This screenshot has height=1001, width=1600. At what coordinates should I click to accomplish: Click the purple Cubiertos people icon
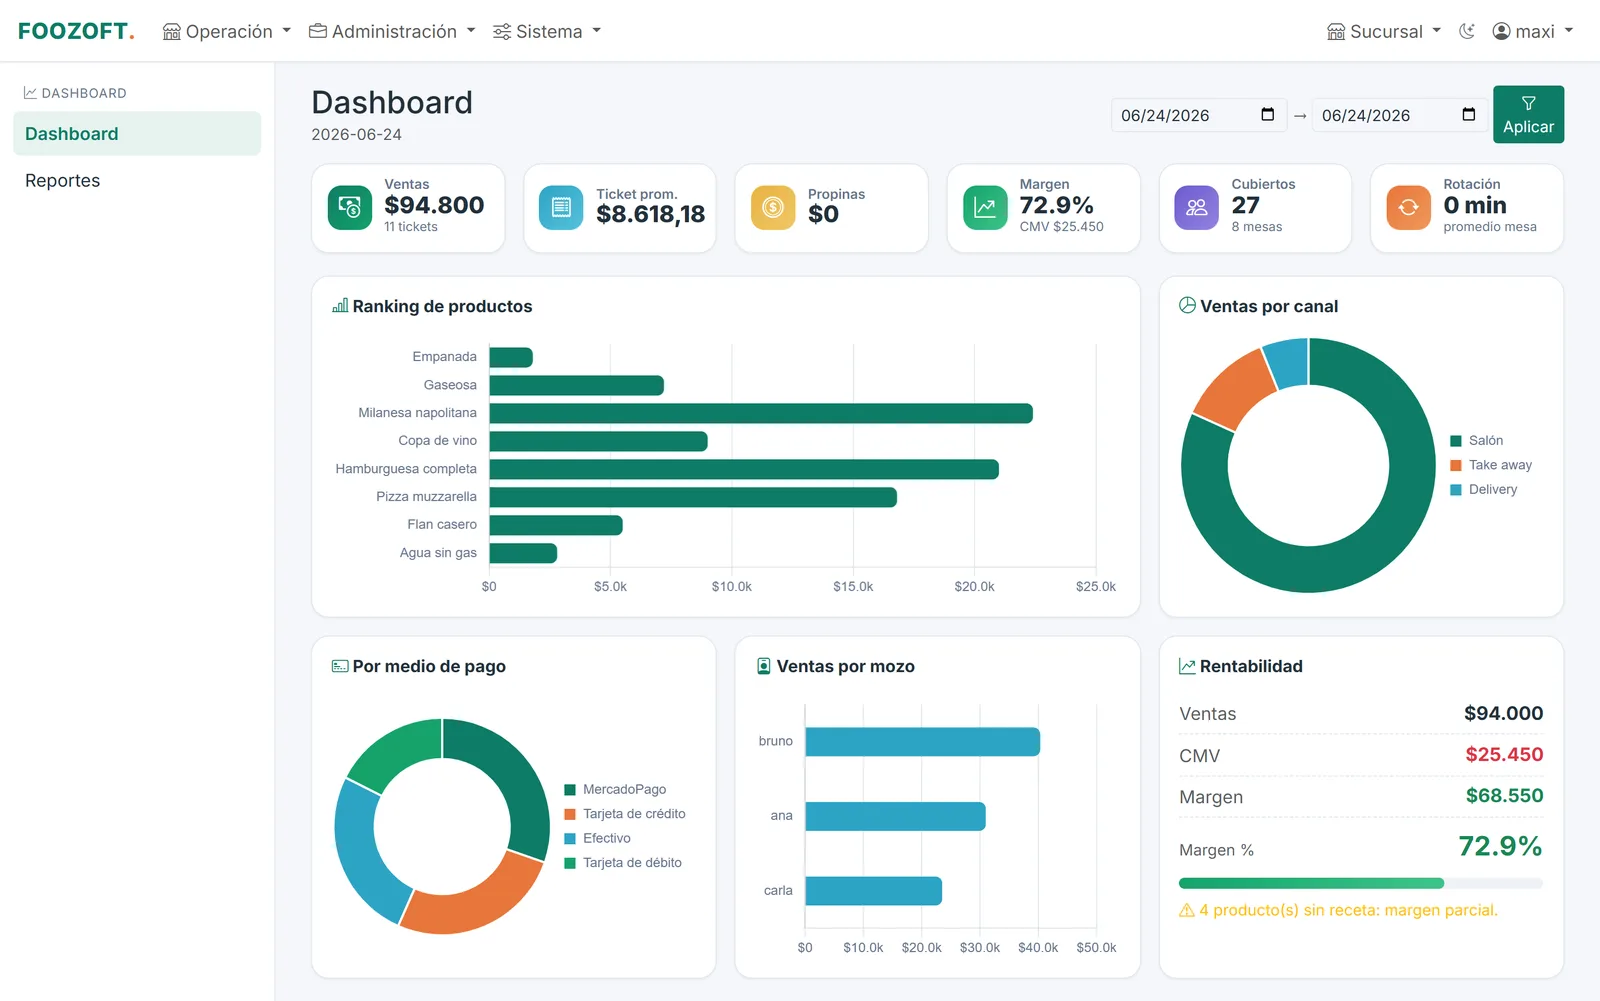coord(1196,208)
